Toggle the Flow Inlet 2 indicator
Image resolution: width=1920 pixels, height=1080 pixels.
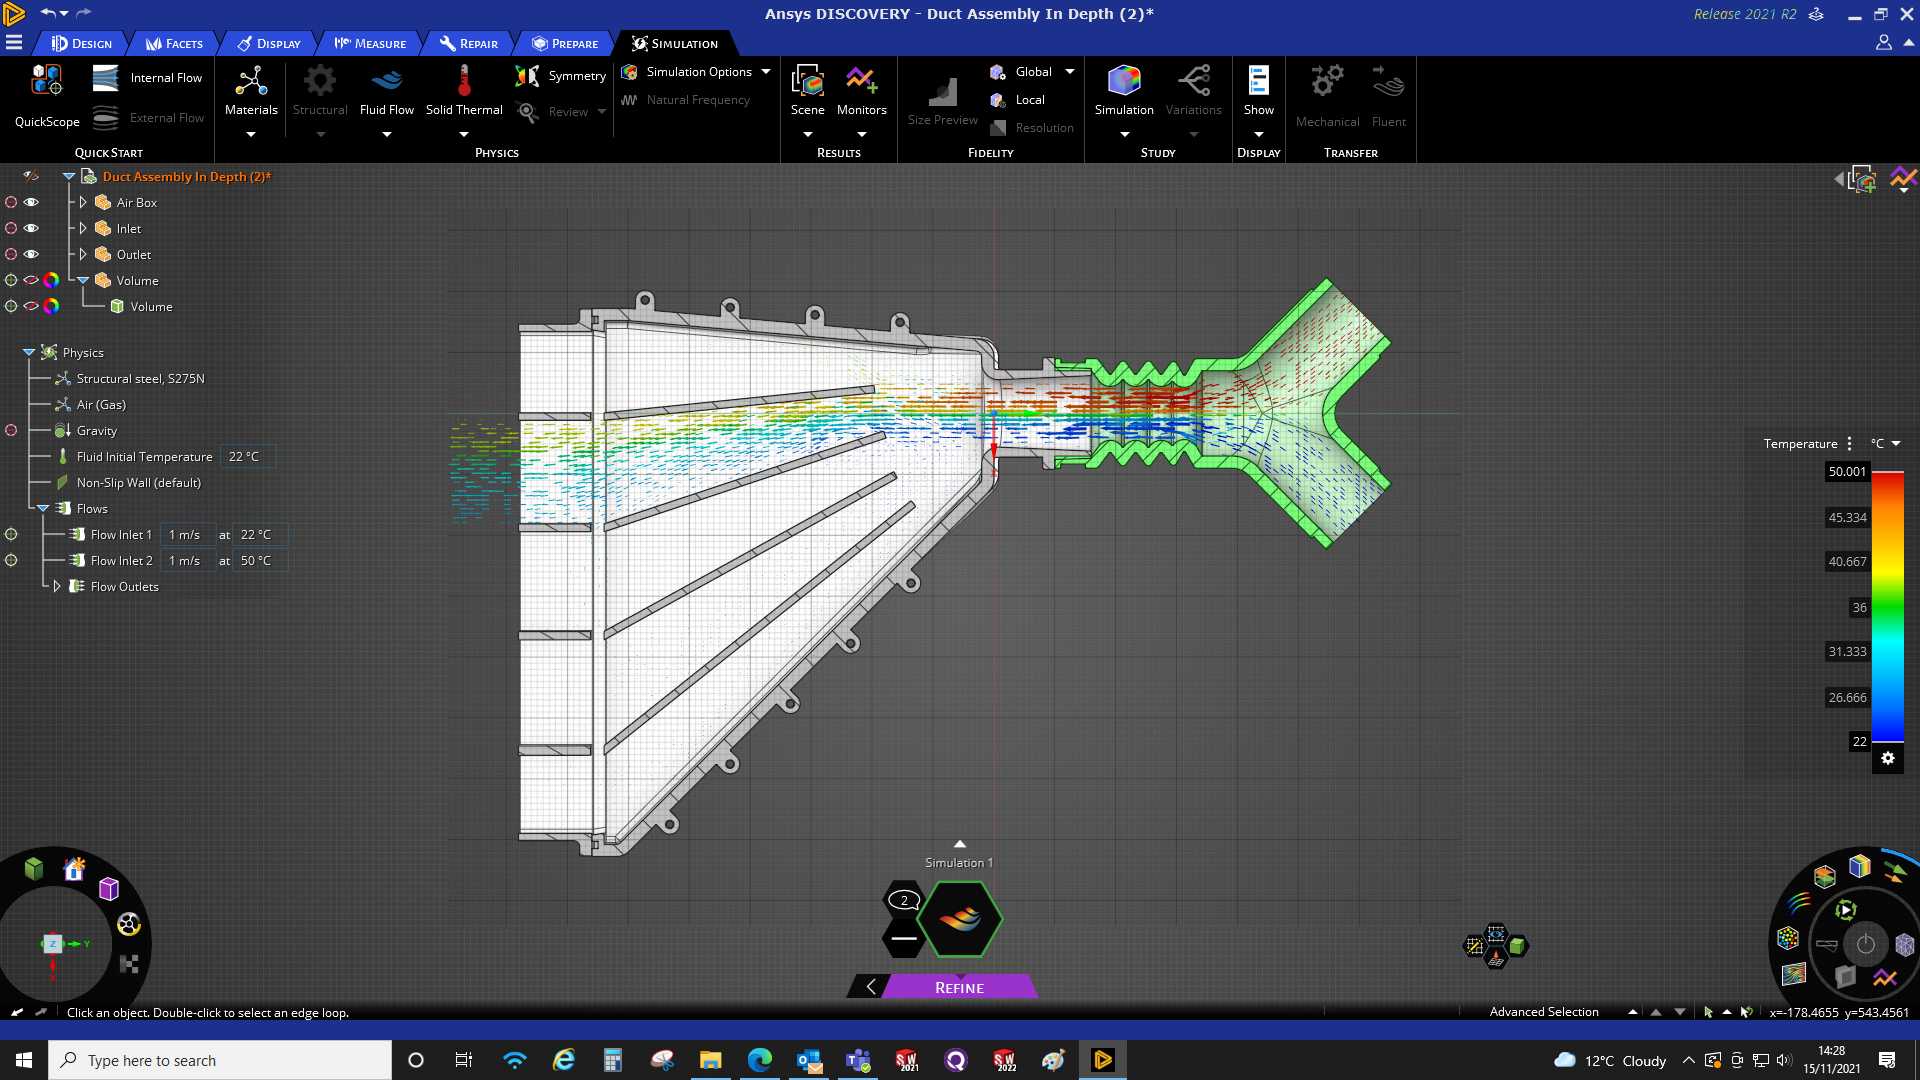11,560
